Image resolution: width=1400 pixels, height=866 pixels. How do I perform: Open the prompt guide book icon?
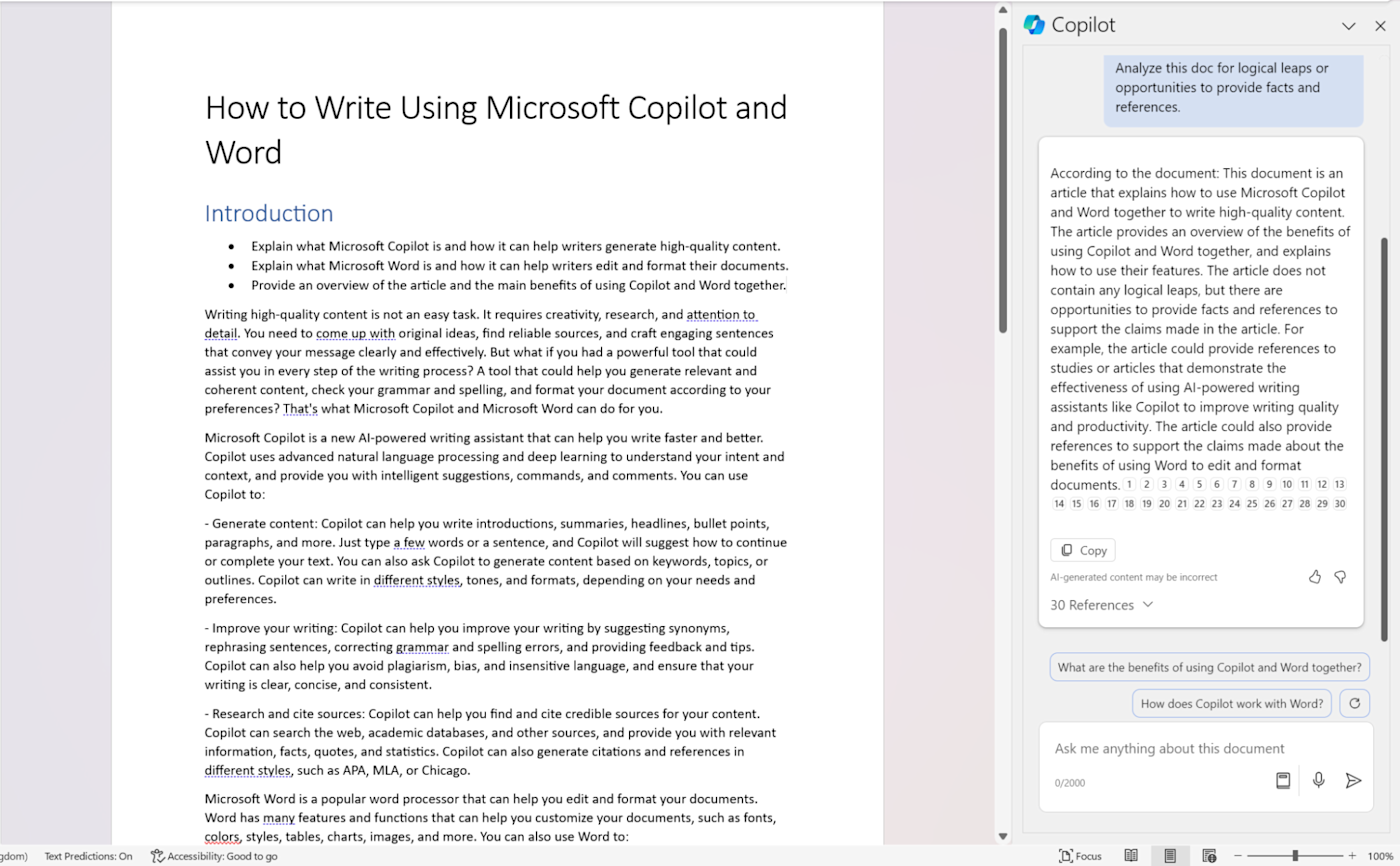(x=1283, y=781)
